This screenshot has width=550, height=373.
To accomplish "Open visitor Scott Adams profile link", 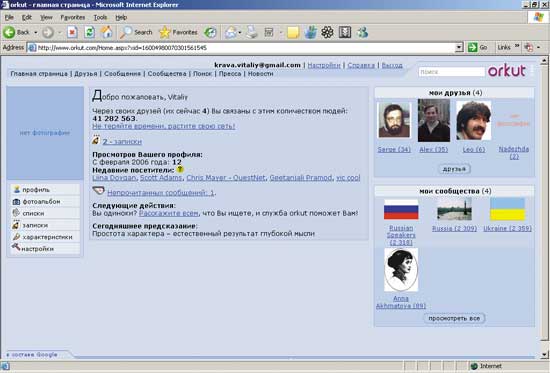I will (x=161, y=178).
